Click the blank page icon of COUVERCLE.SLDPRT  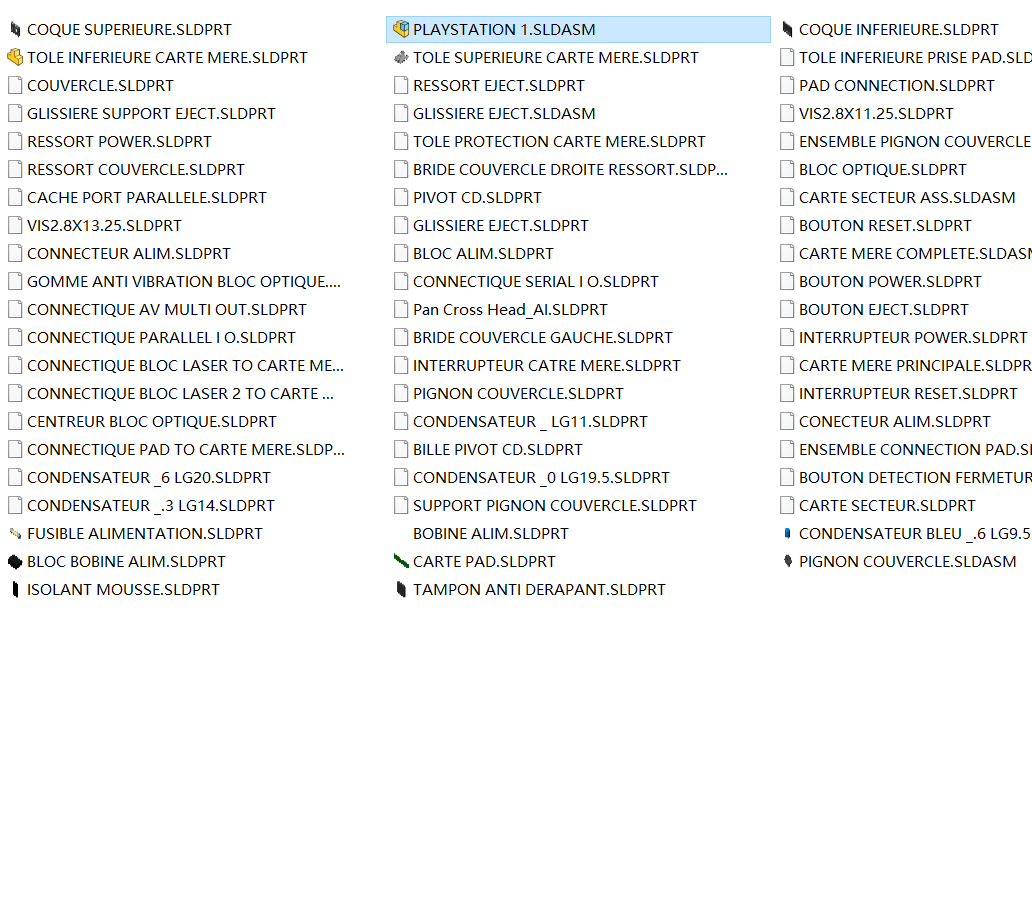click(x=15, y=86)
